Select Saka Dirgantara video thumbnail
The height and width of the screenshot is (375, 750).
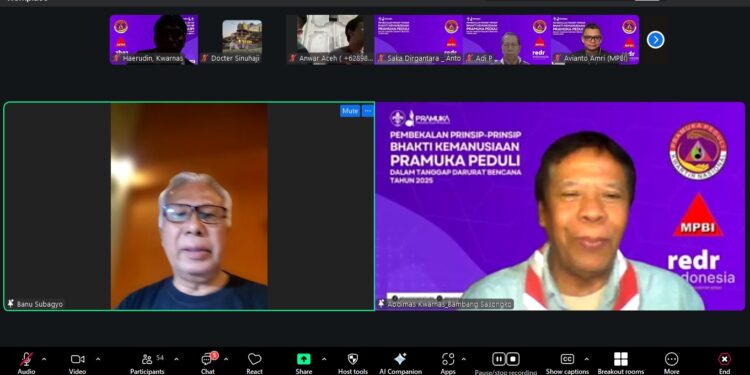[x=419, y=39]
